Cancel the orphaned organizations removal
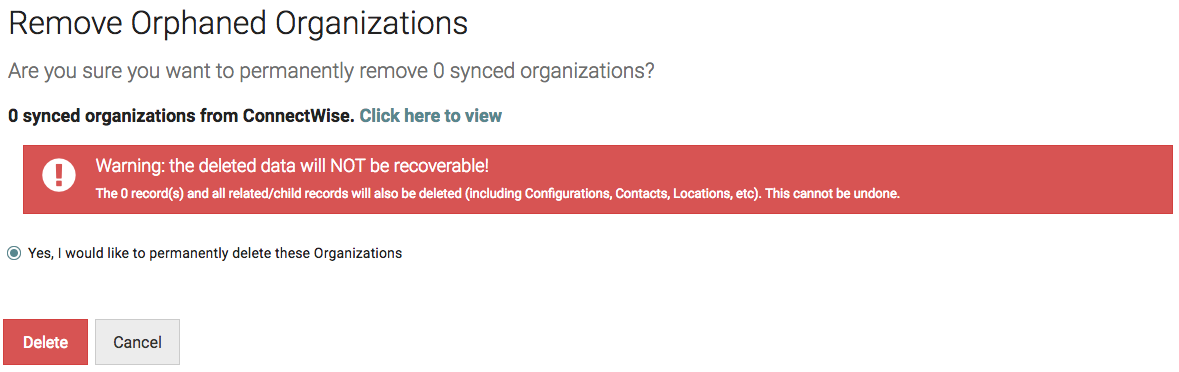The height and width of the screenshot is (372, 1179). [138, 342]
